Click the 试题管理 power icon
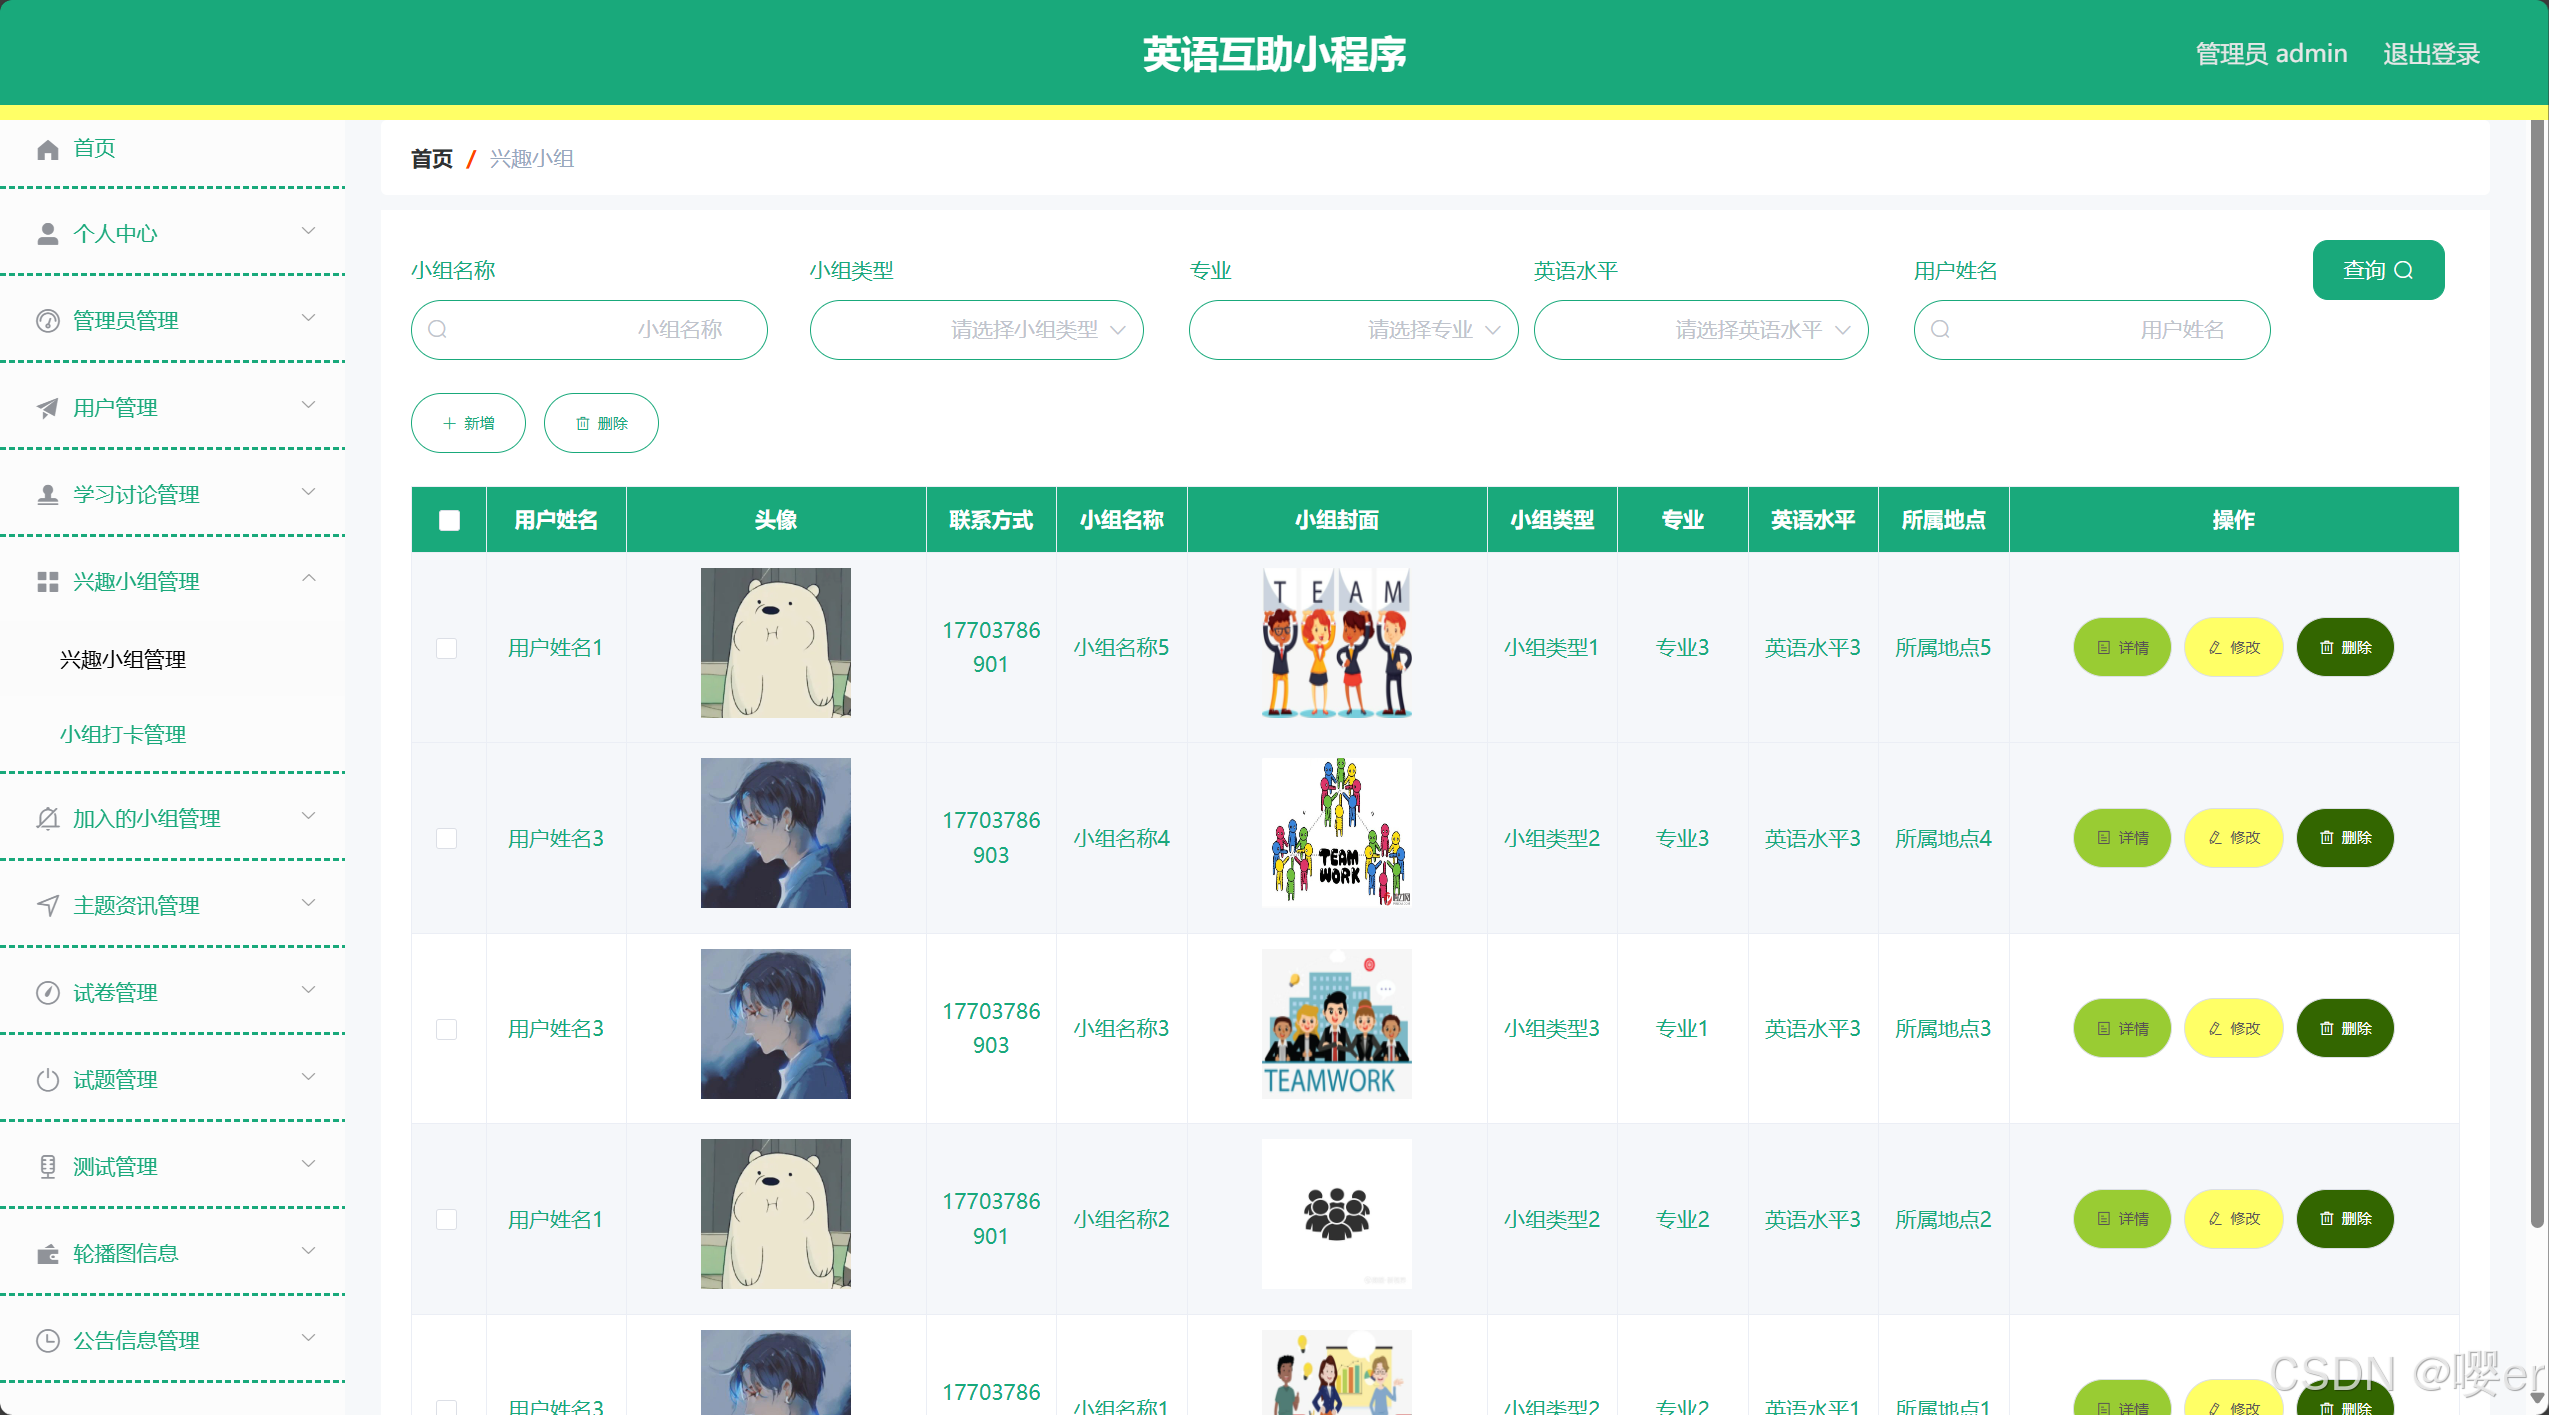The width and height of the screenshot is (2549, 1415). tap(48, 1080)
